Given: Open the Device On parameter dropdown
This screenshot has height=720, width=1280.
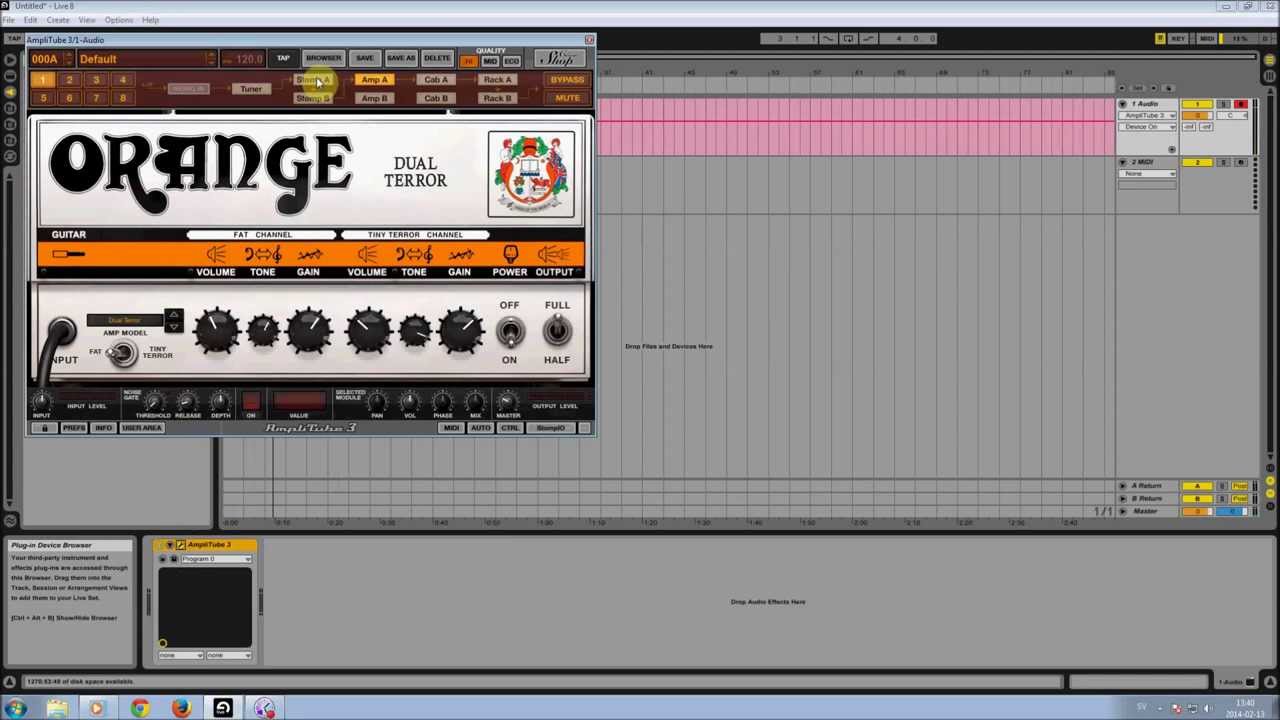Looking at the screenshot, I should 1148,127.
